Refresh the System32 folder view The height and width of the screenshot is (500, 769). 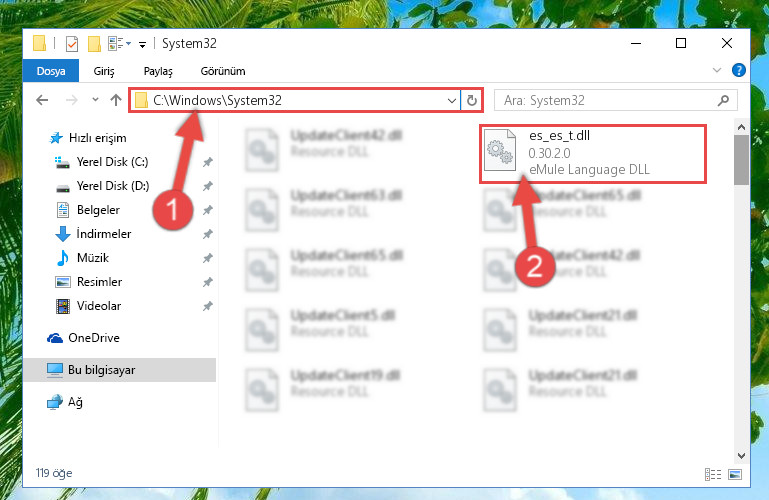pyautogui.click(x=472, y=100)
